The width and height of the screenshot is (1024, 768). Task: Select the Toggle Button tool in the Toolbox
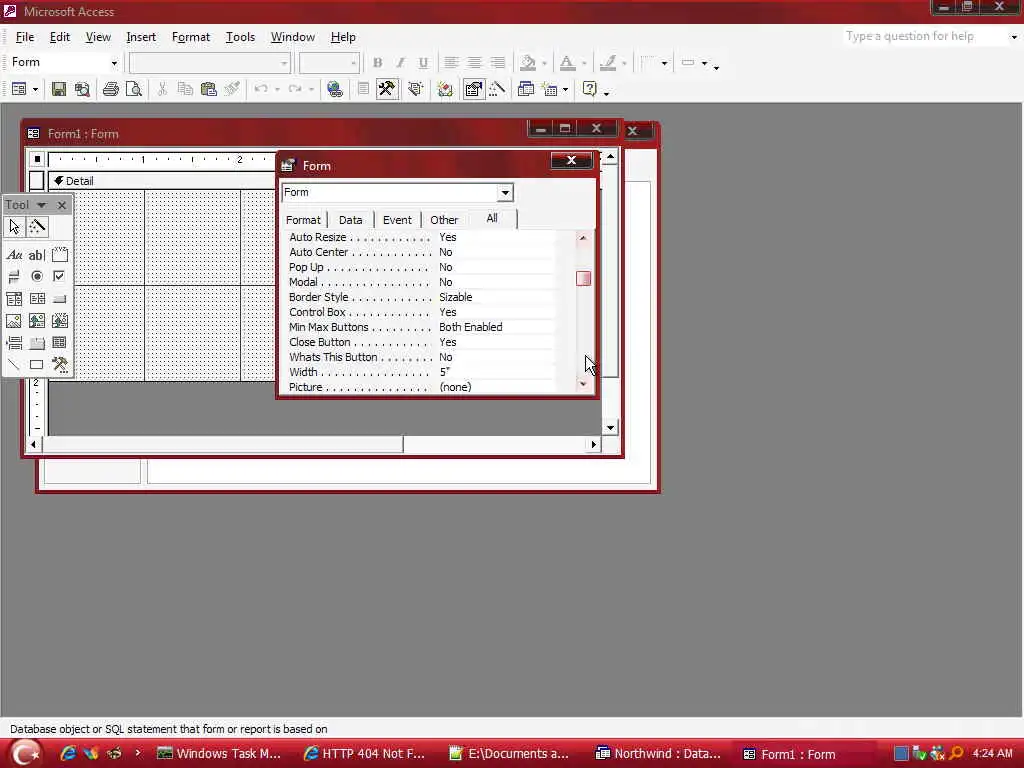click(x=14, y=277)
